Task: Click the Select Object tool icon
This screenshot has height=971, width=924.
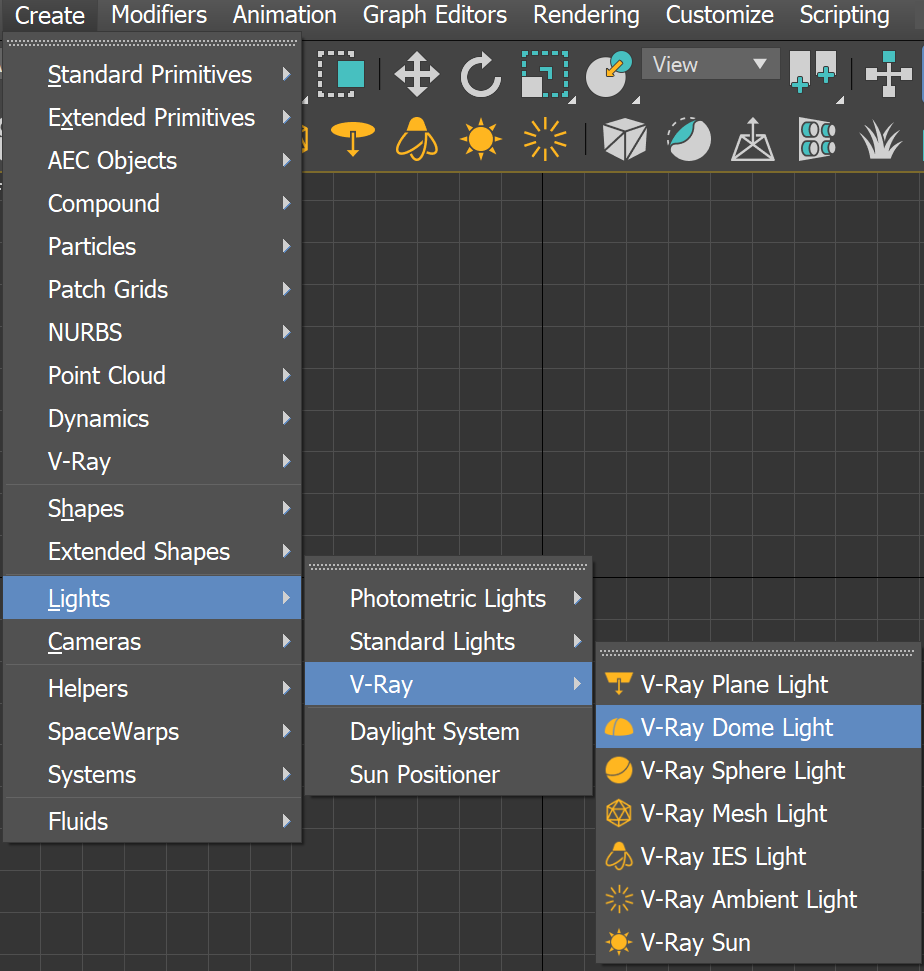Action: pyautogui.click(x=339, y=73)
